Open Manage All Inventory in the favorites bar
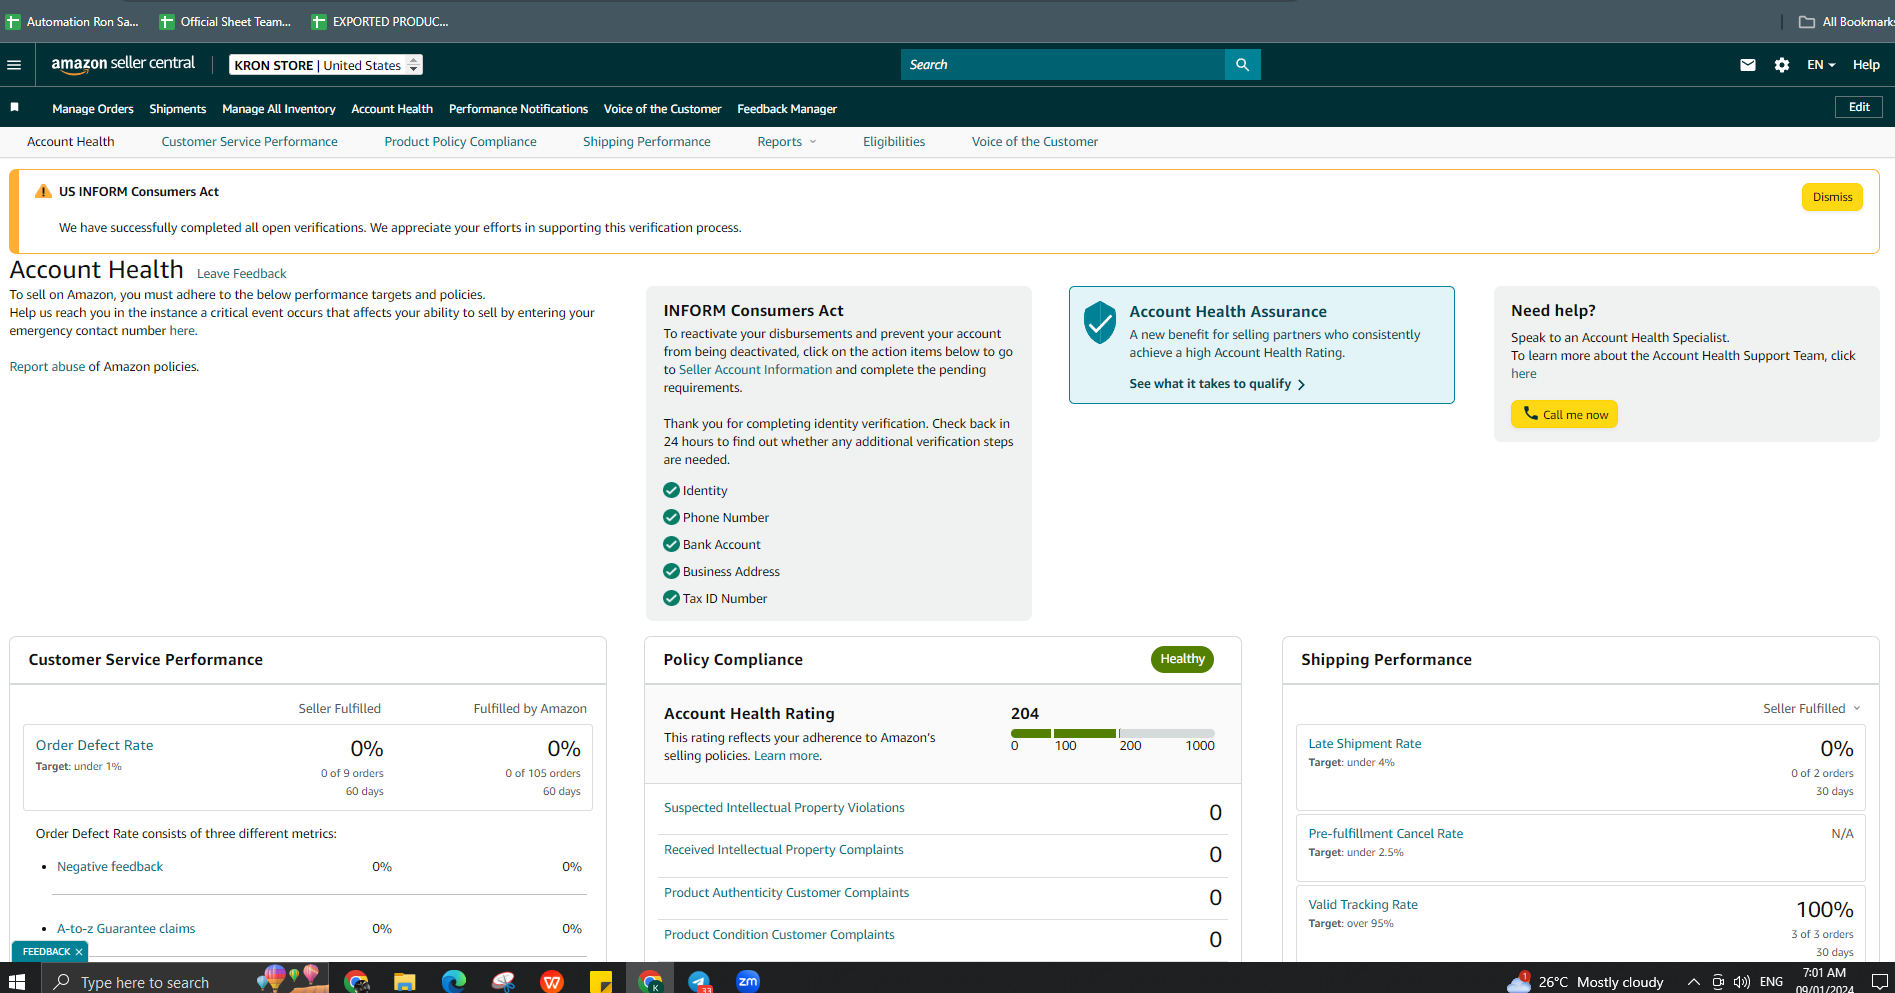The width and height of the screenshot is (1895, 993). [x=279, y=108]
